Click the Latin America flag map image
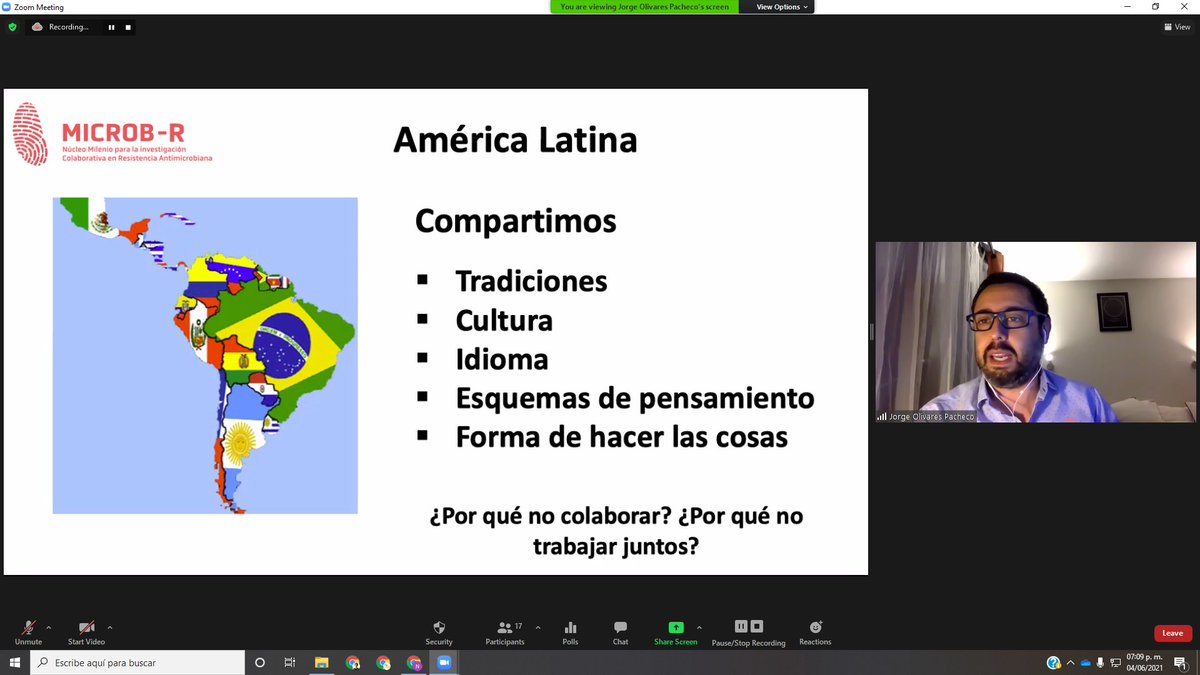Viewport: 1200px width, 675px height. coord(205,355)
